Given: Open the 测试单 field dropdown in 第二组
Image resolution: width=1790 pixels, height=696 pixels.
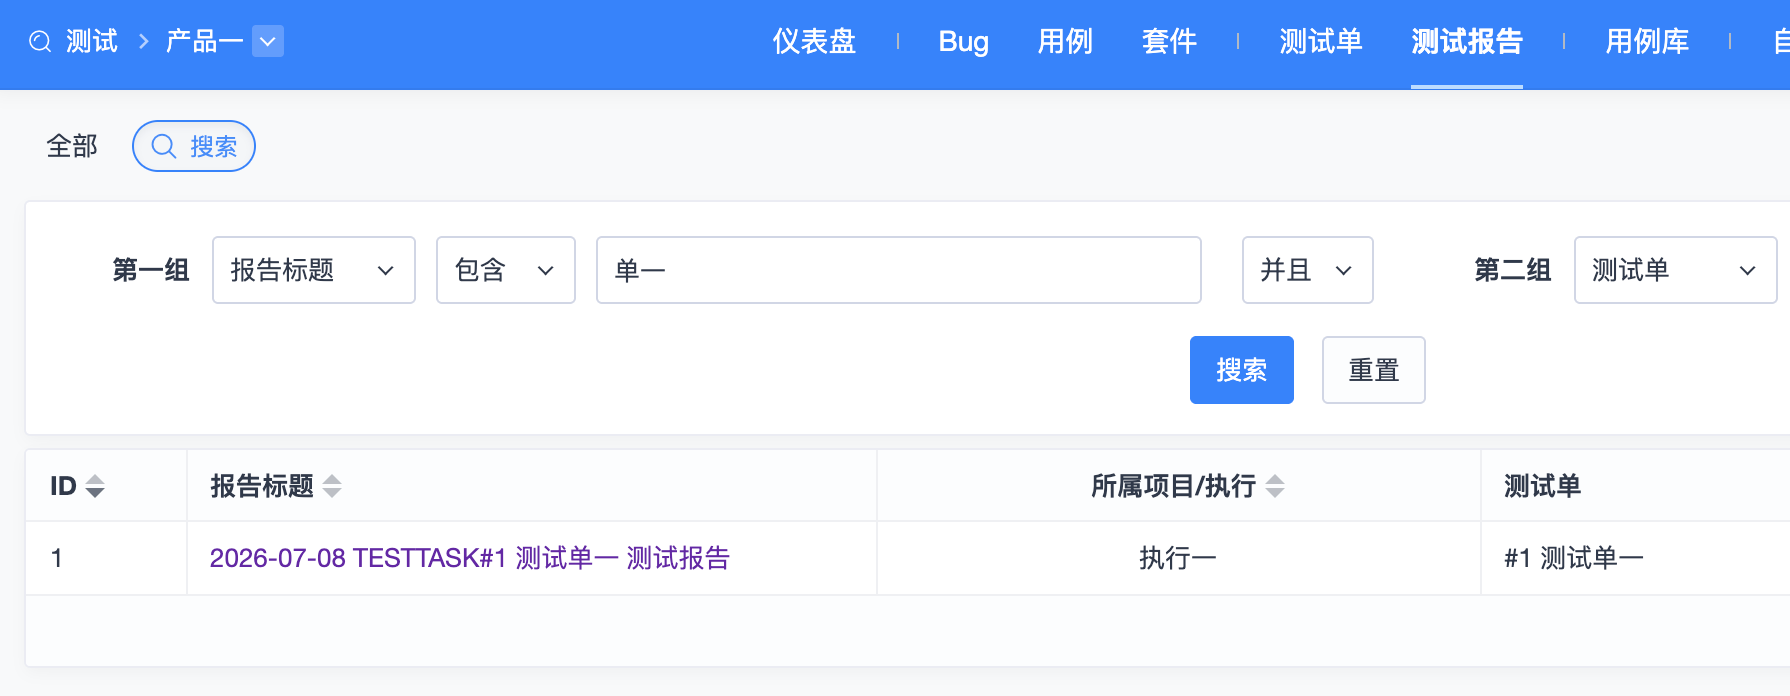Looking at the screenshot, I should click(1675, 270).
